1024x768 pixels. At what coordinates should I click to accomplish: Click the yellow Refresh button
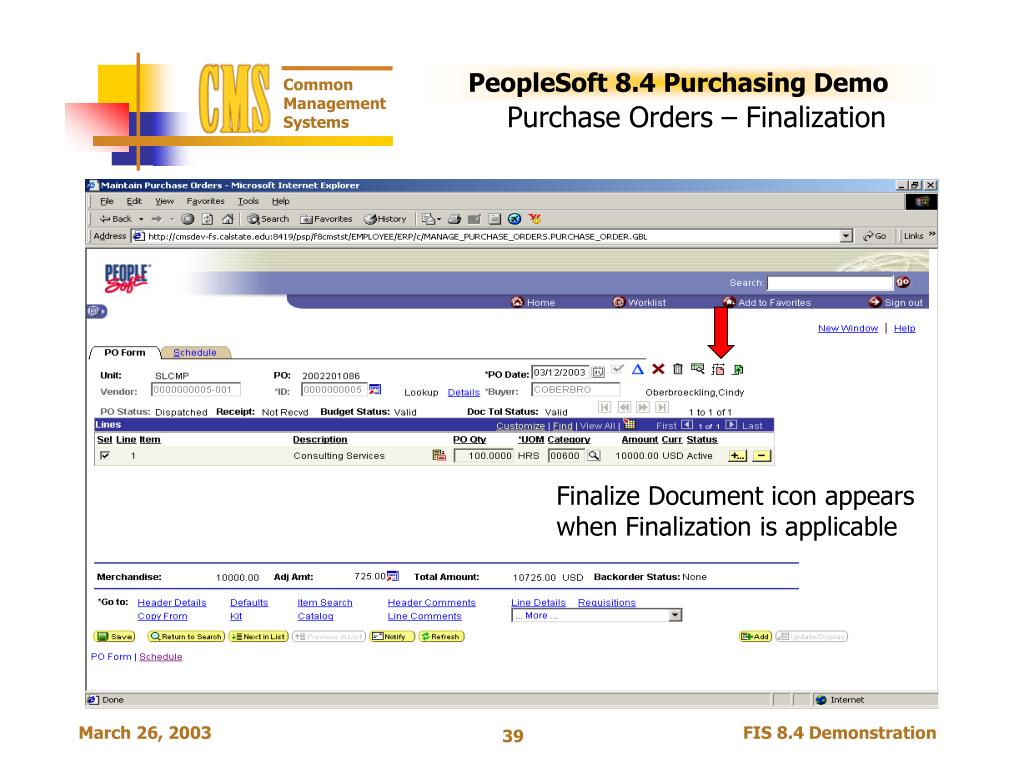[x=441, y=636]
